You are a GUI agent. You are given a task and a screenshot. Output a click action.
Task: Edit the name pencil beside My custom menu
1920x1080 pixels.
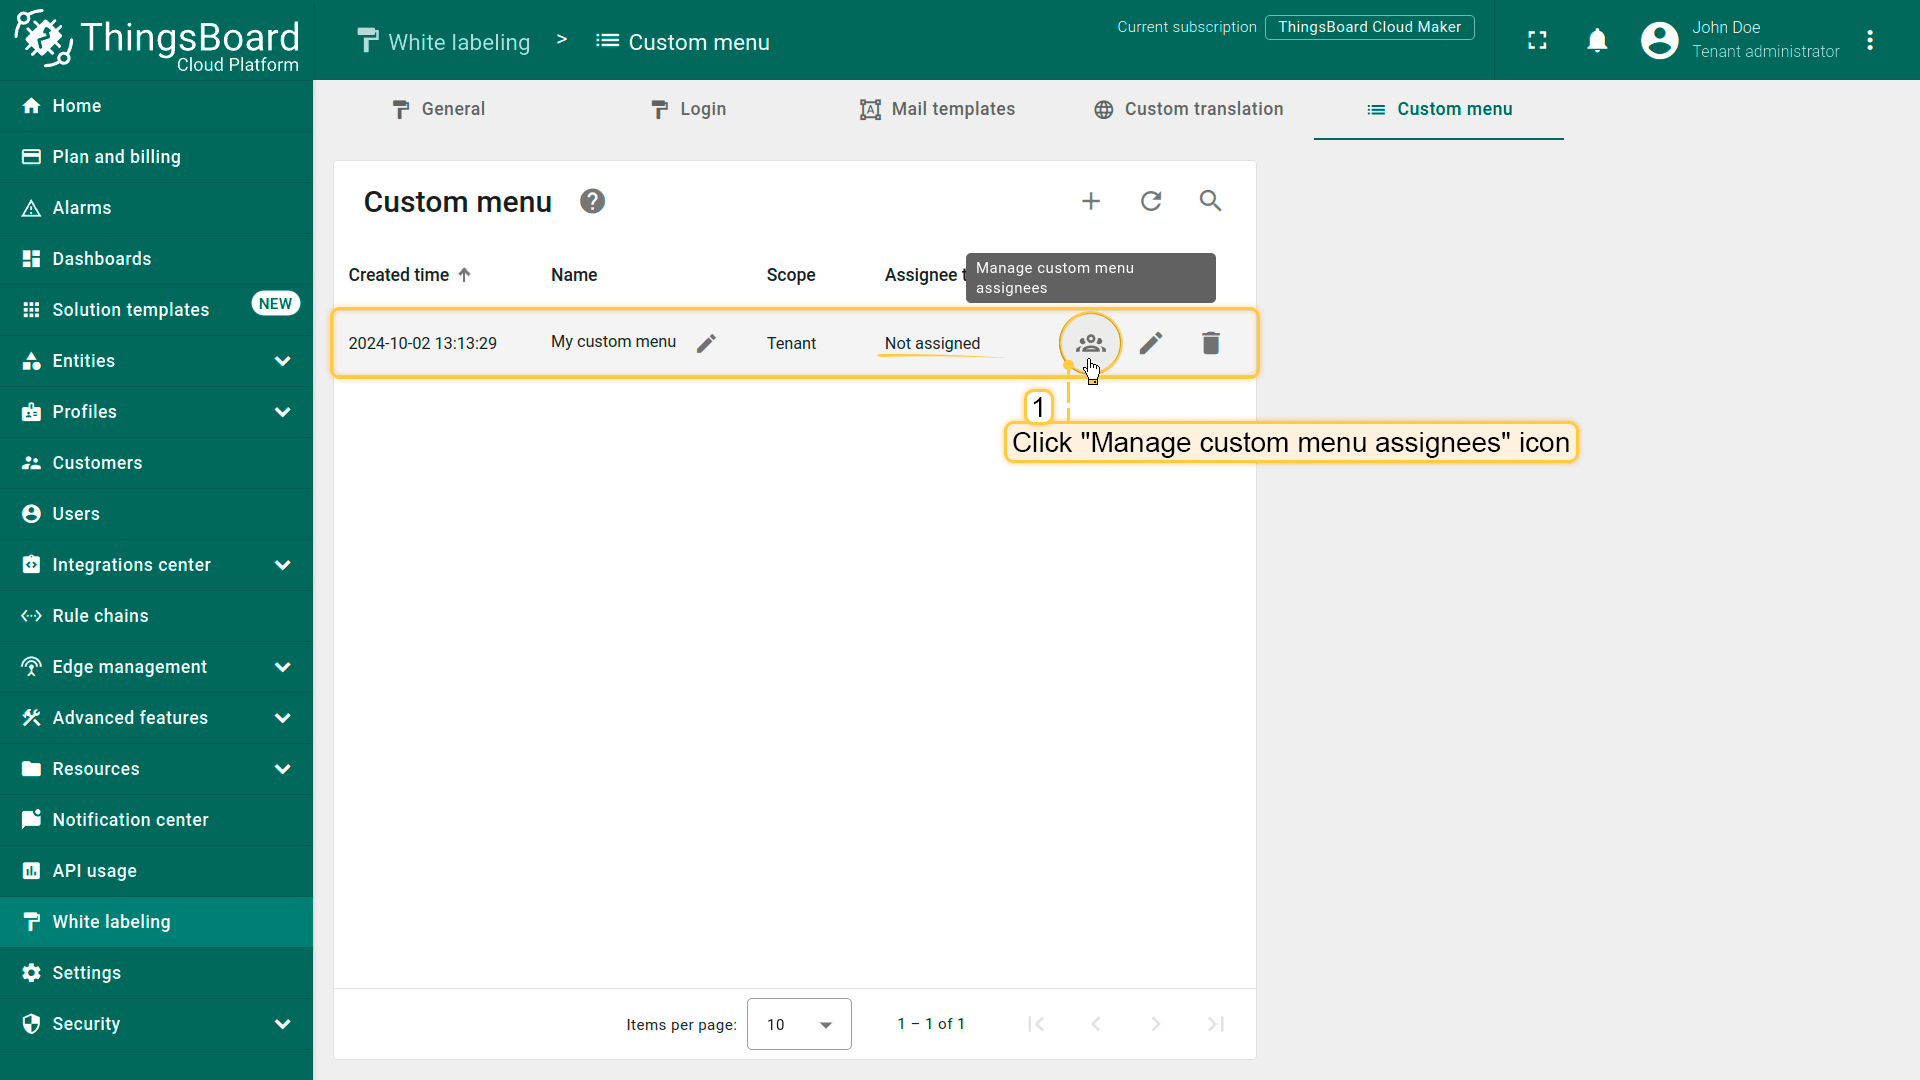pos(706,343)
